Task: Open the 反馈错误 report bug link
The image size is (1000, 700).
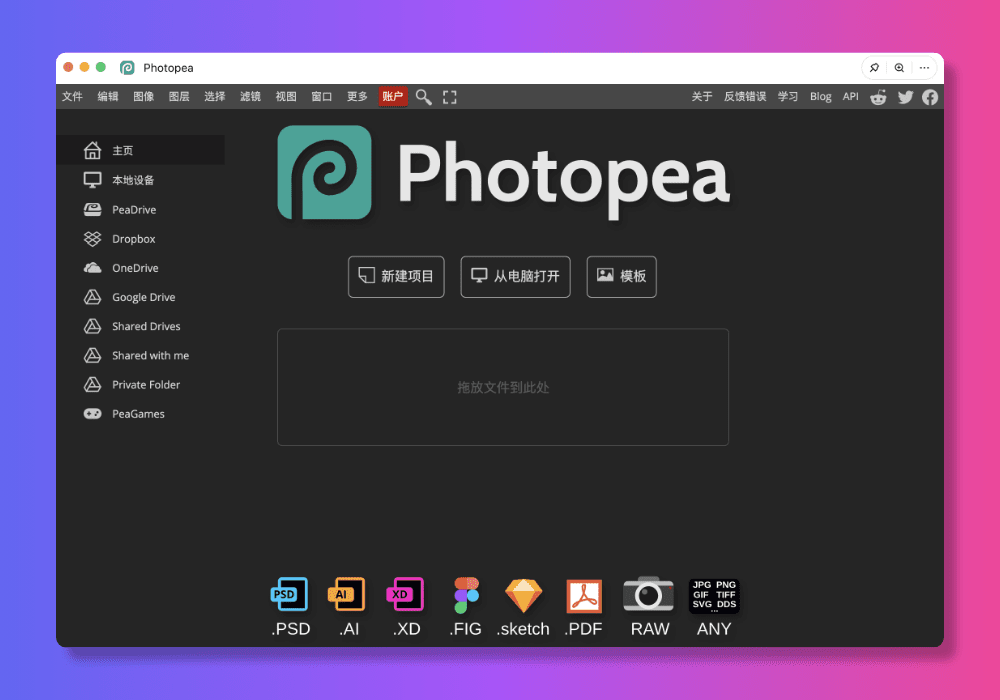Action: pyautogui.click(x=745, y=96)
